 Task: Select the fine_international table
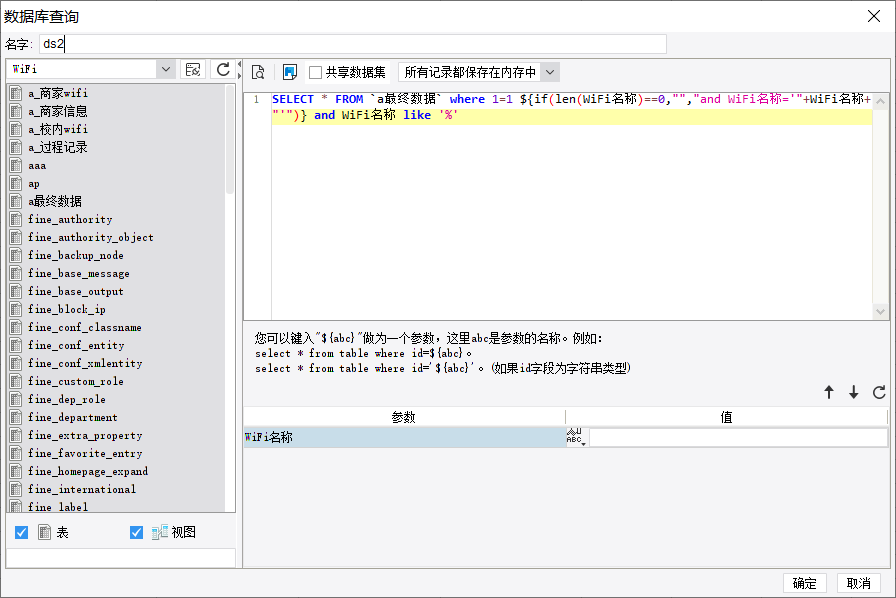82,489
